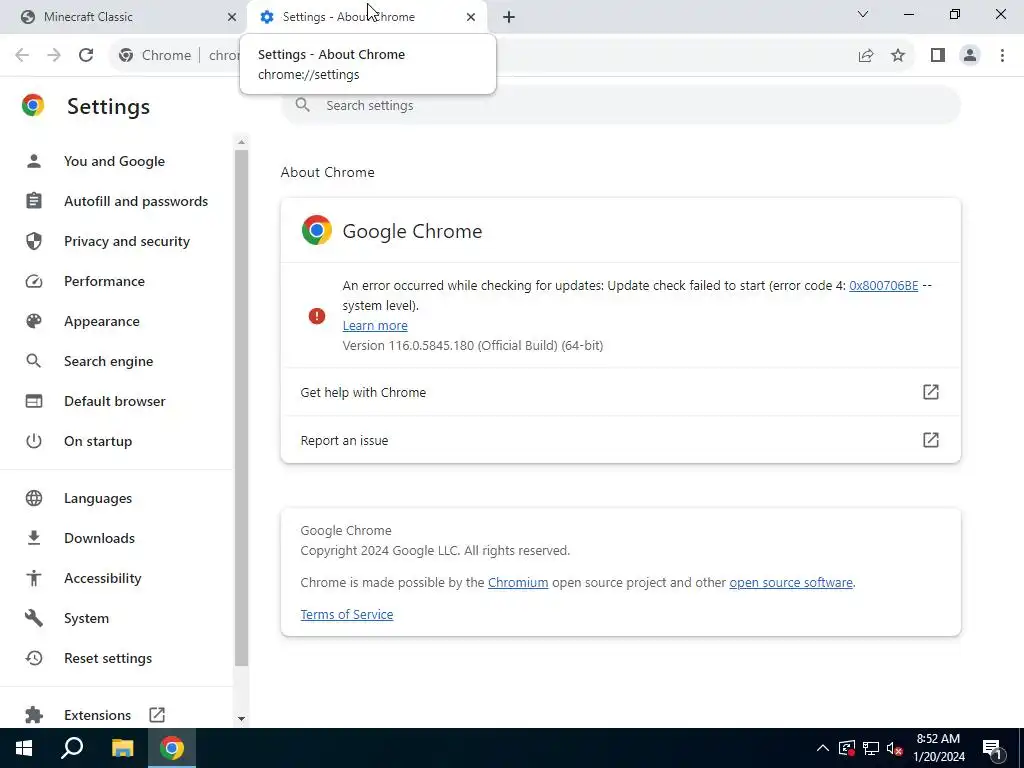The image size is (1024, 768).
Task: Close the Minecraft Classic tab
Action: tap(231, 17)
